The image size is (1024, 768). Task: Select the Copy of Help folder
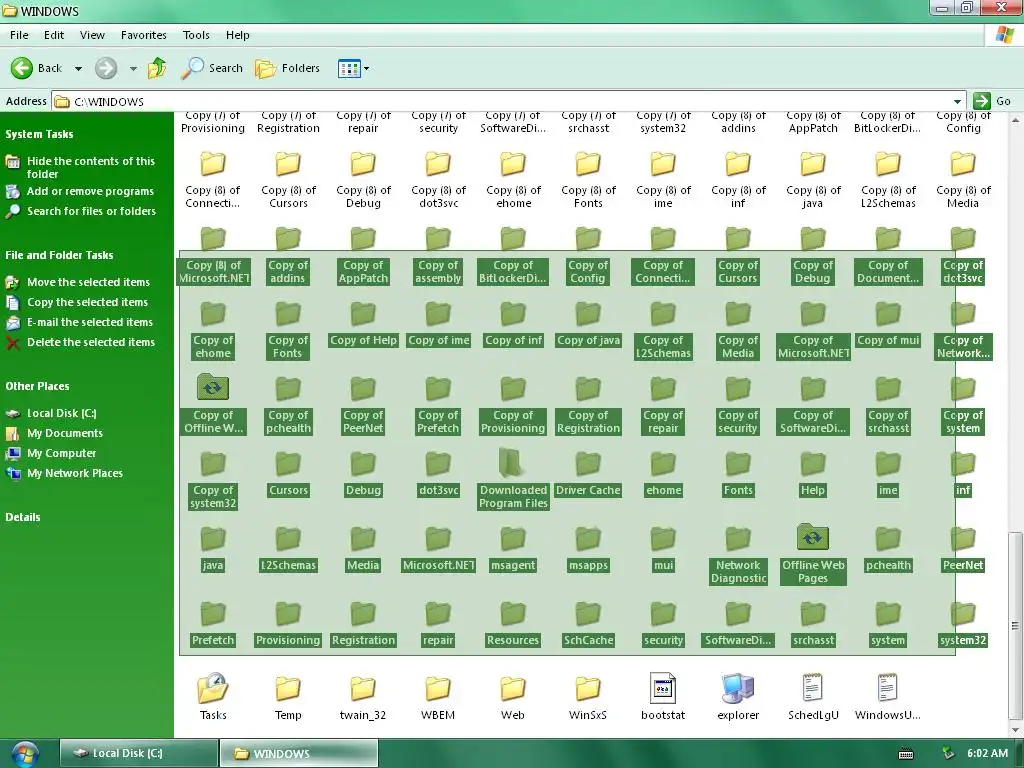click(x=363, y=323)
